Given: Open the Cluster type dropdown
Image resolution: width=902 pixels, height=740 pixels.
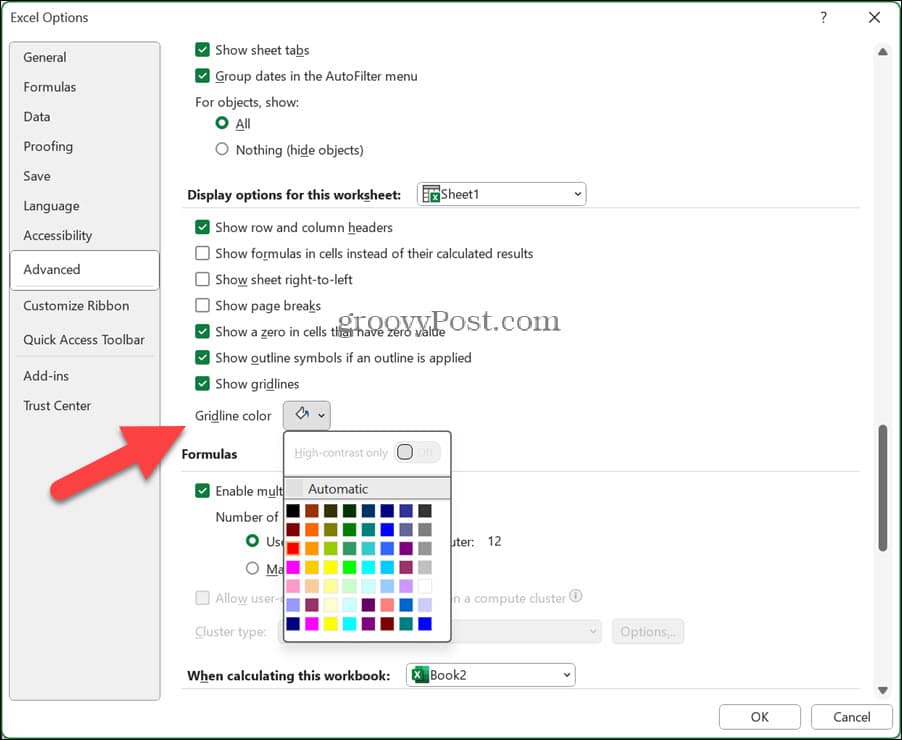Looking at the screenshot, I should pos(440,631).
